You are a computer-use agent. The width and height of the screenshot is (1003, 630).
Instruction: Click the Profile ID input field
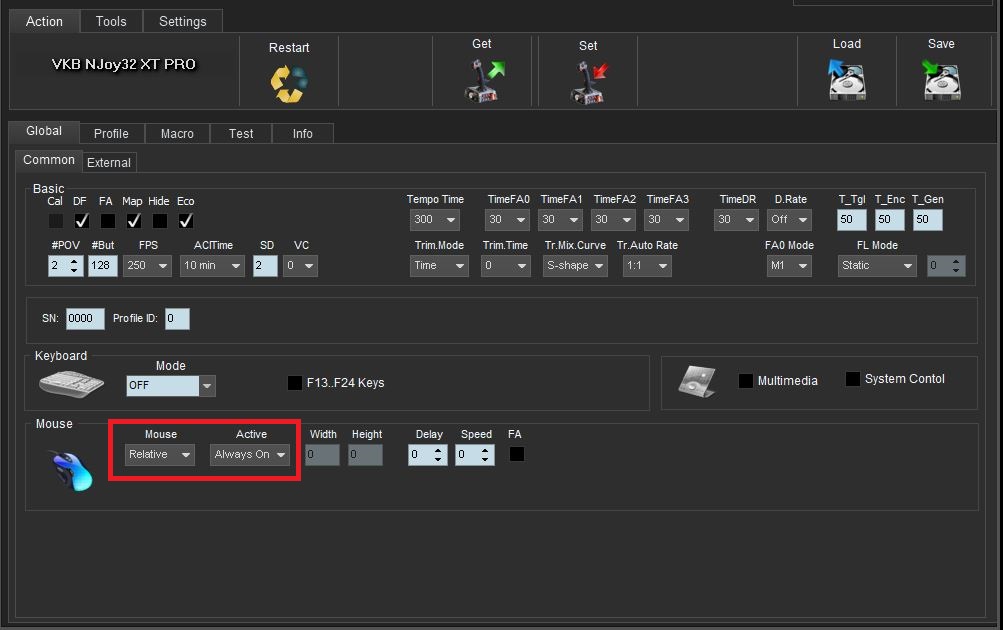(x=177, y=319)
